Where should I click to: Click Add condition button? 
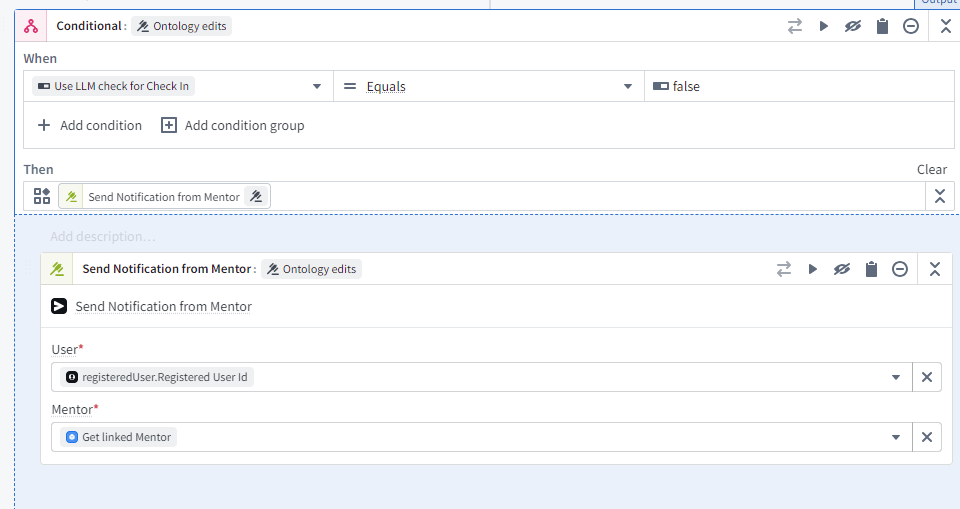[90, 126]
